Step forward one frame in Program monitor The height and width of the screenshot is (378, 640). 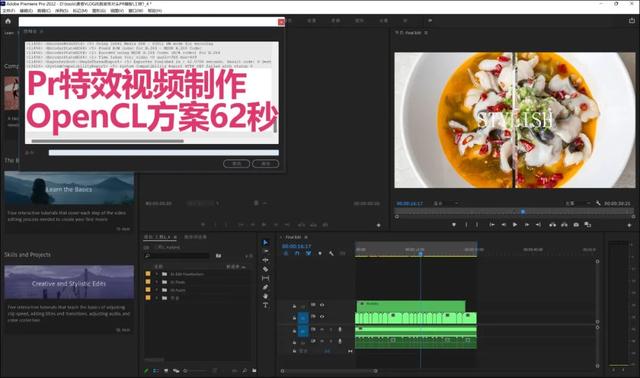point(527,225)
